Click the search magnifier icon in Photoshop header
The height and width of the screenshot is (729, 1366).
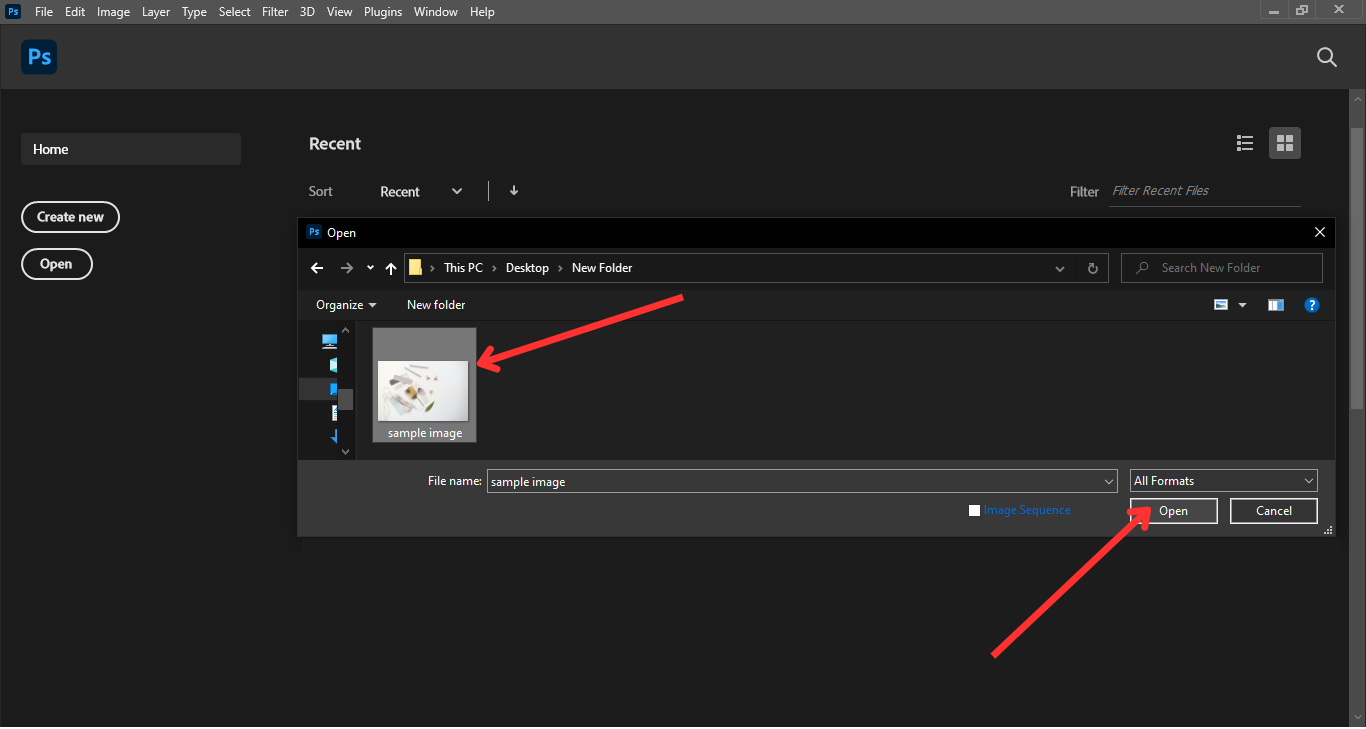[x=1327, y=57]
